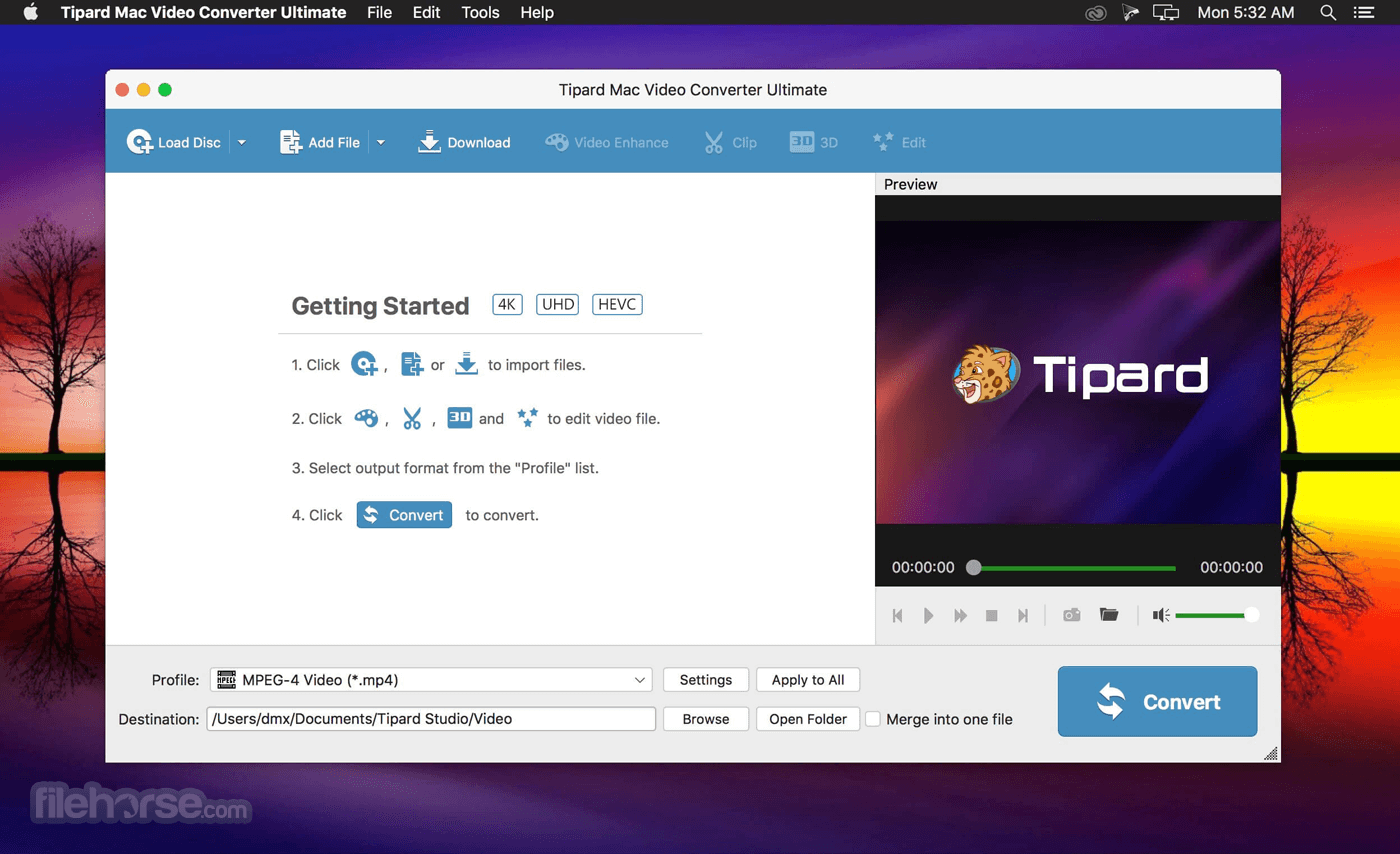Open the Edit tool in the toolbar

[899, 142]
